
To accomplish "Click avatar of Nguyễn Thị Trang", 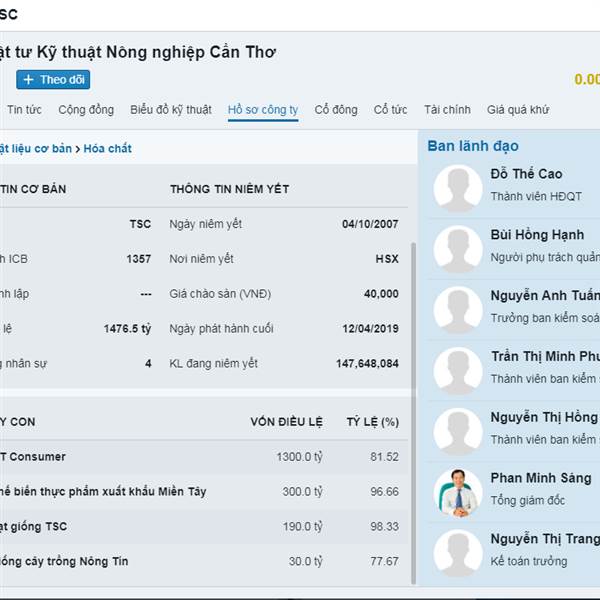I will 458,553.
